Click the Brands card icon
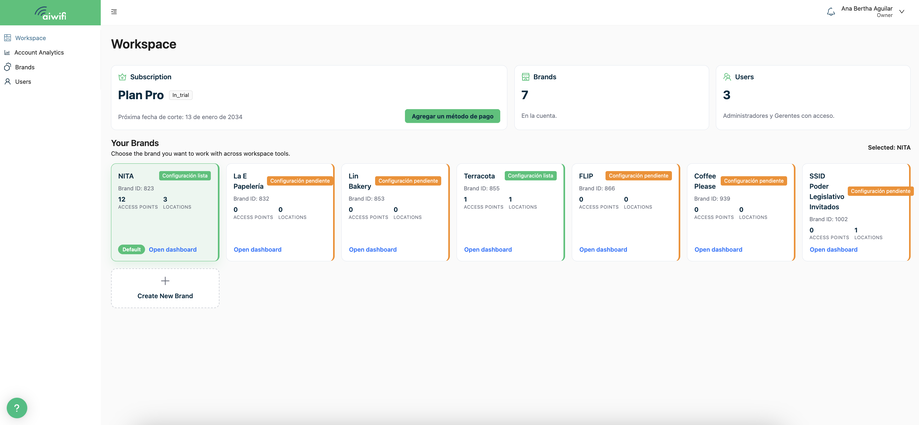This screenshot has height=425, width=919. tap(526, 77)
